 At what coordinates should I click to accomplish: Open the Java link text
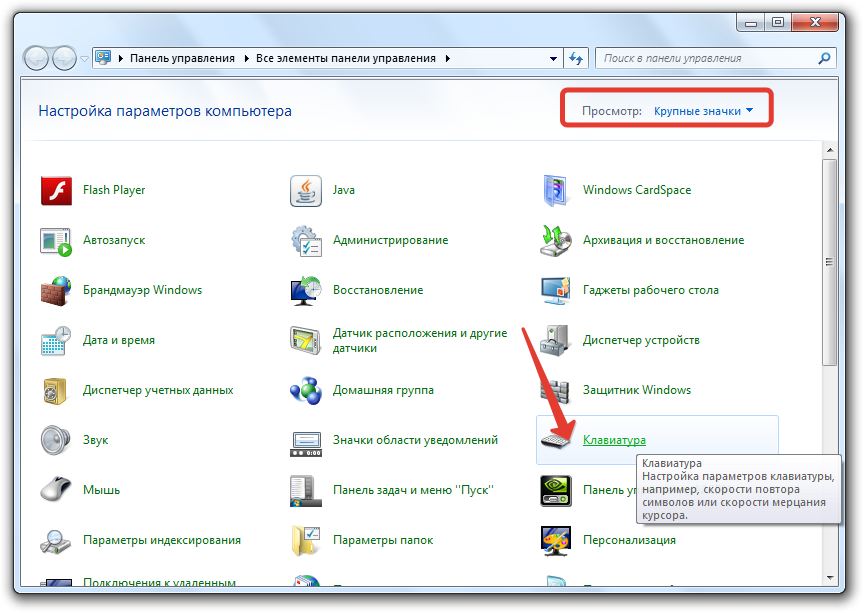[x=344, y=190]
